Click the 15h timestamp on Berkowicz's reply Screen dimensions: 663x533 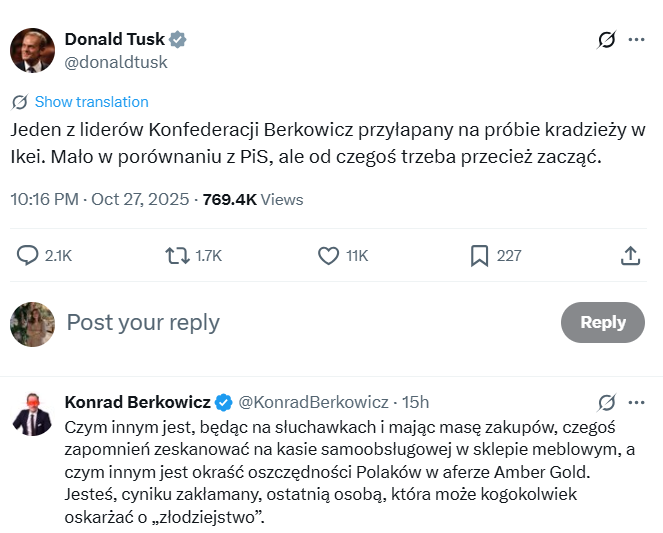click(x=415, y=402)
